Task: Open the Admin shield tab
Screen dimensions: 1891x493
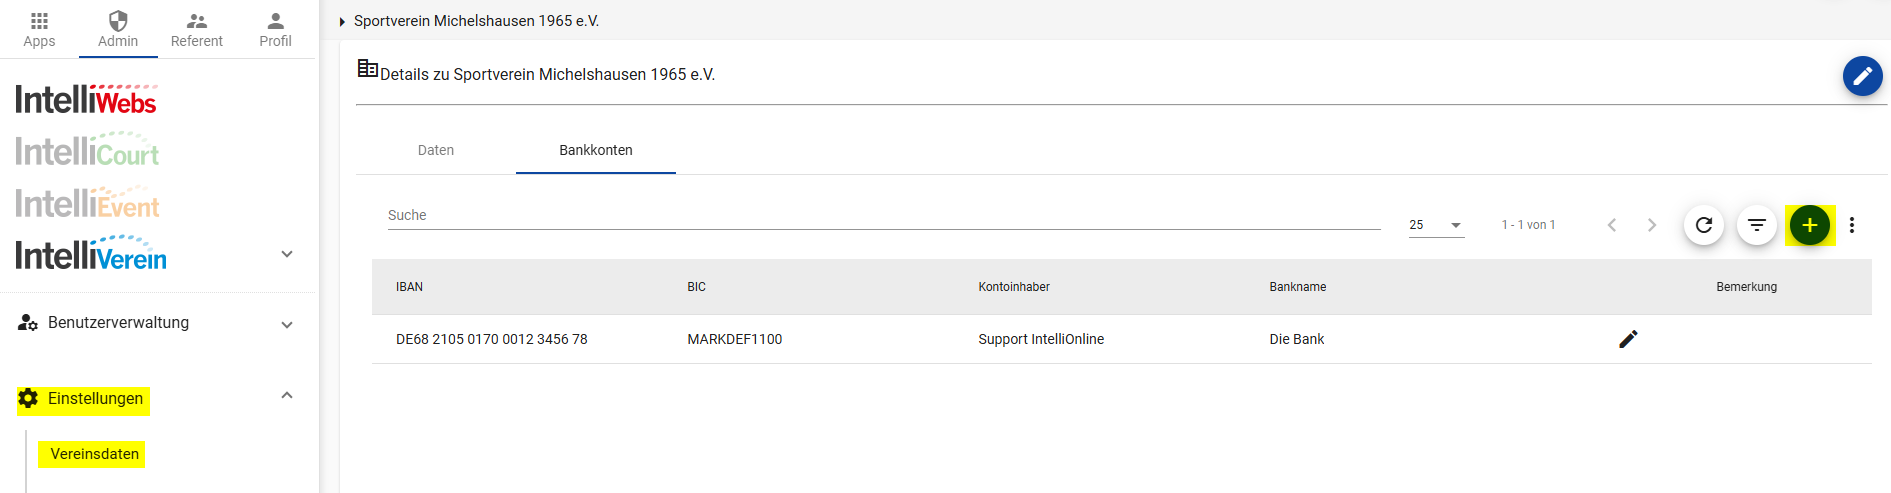Action: (x=118, y=30)
